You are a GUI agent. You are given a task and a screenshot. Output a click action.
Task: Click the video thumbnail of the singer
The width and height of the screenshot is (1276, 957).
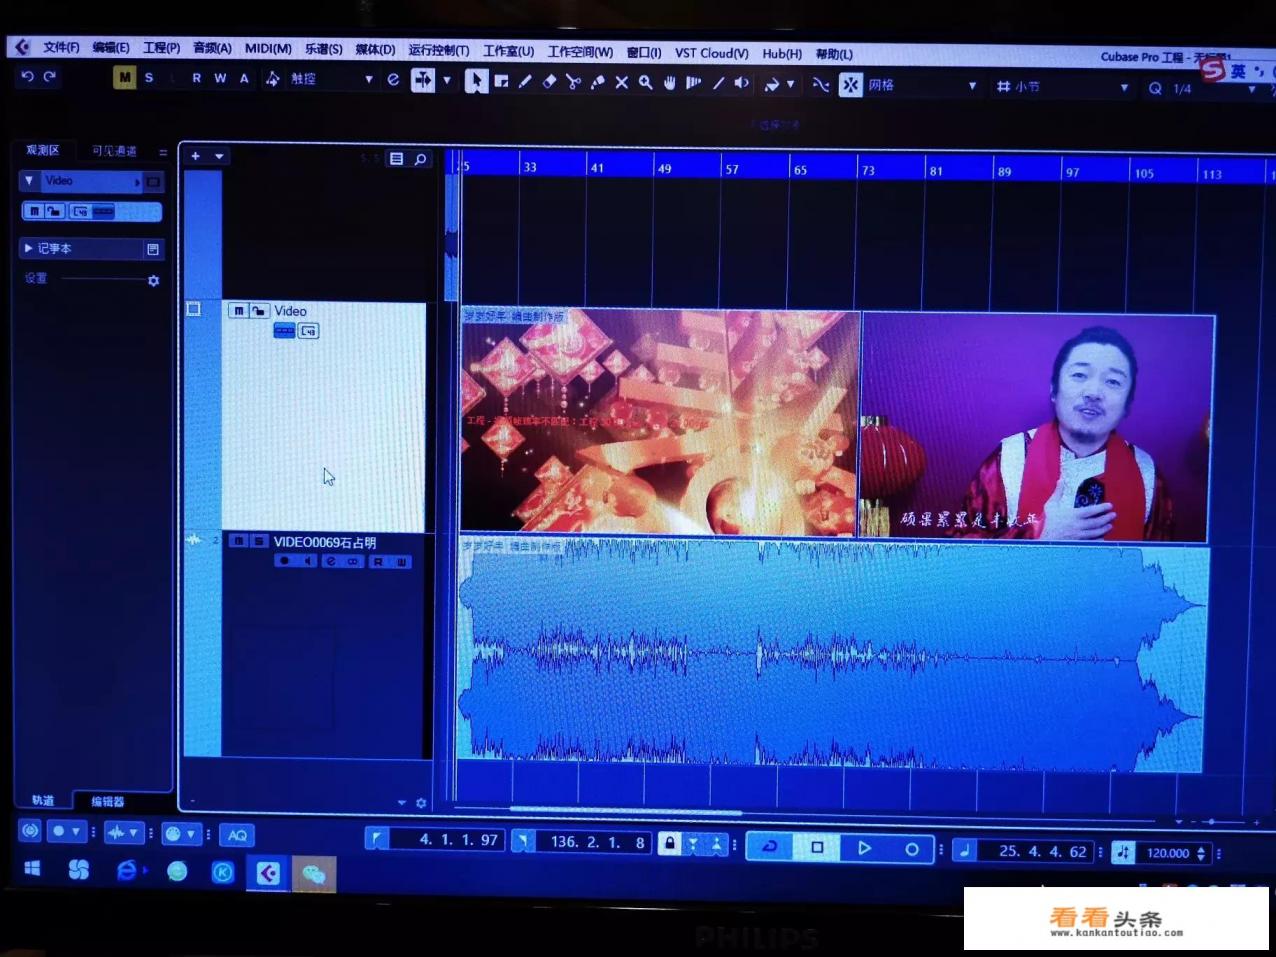(1036, 427)
